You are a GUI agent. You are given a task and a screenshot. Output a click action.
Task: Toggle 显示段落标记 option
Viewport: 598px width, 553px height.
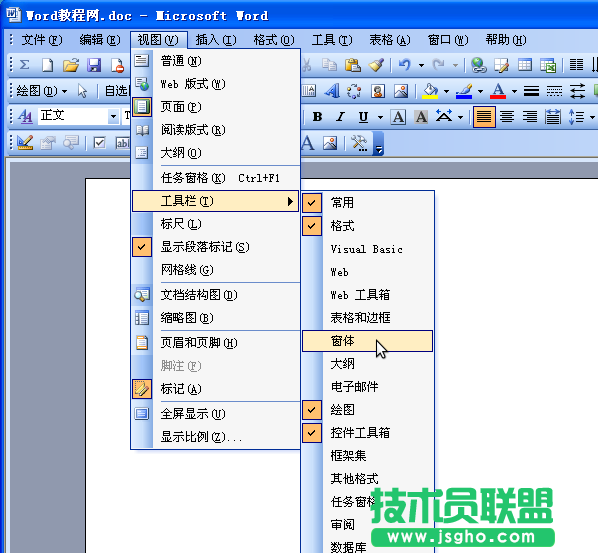point(215,247)
